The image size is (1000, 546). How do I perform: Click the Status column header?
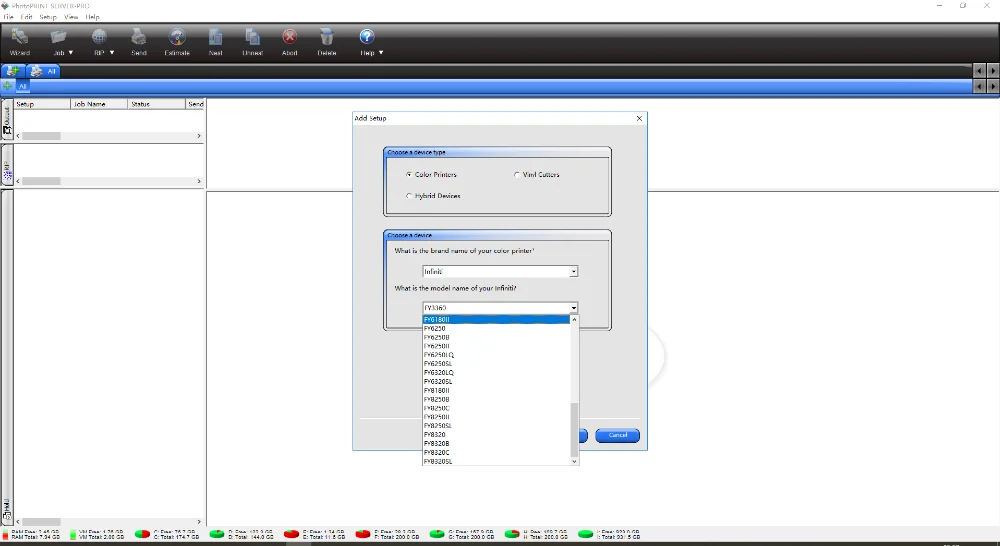click(156, 103)
